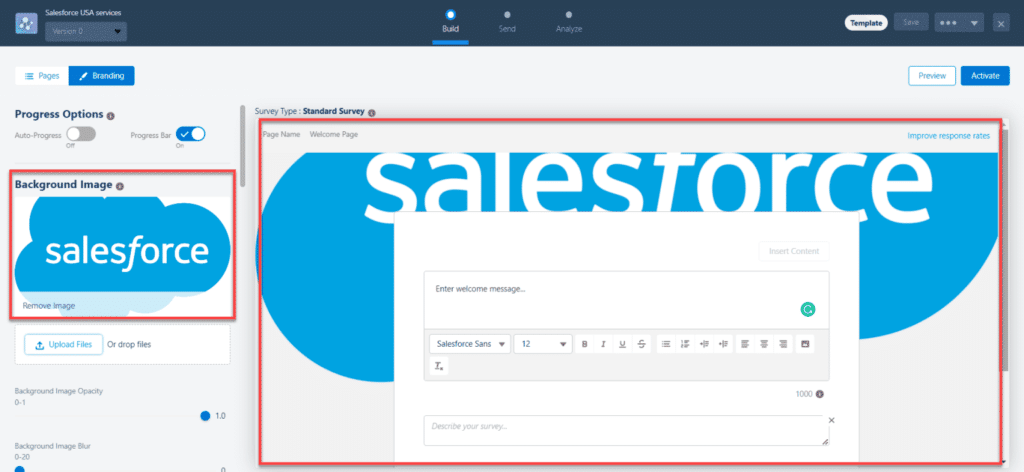Open the Pages tab
Screen dimensions: 1024x472
click(x=42, y=76)
